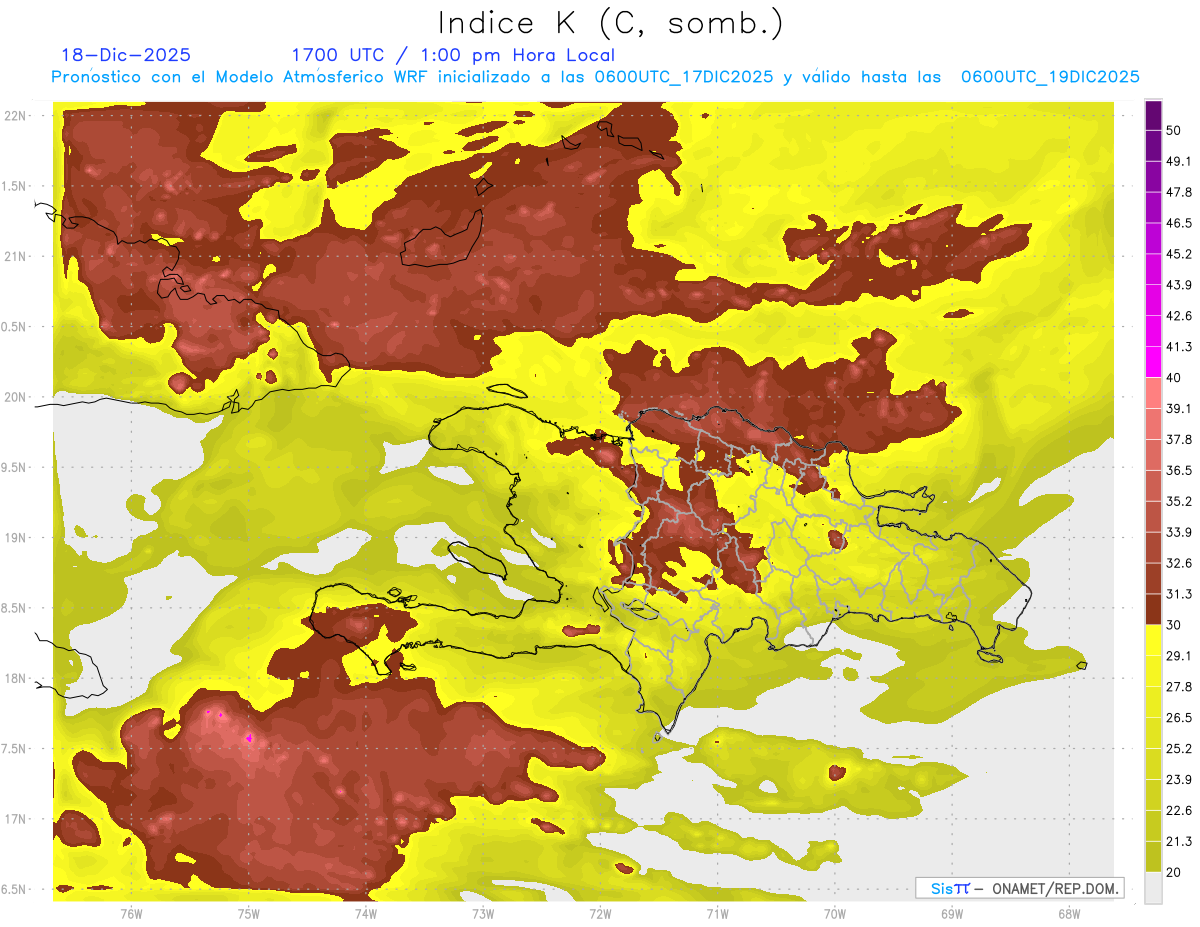Click the dark brown colorbar segment between 30 and 31.3

click(1153, 609)
